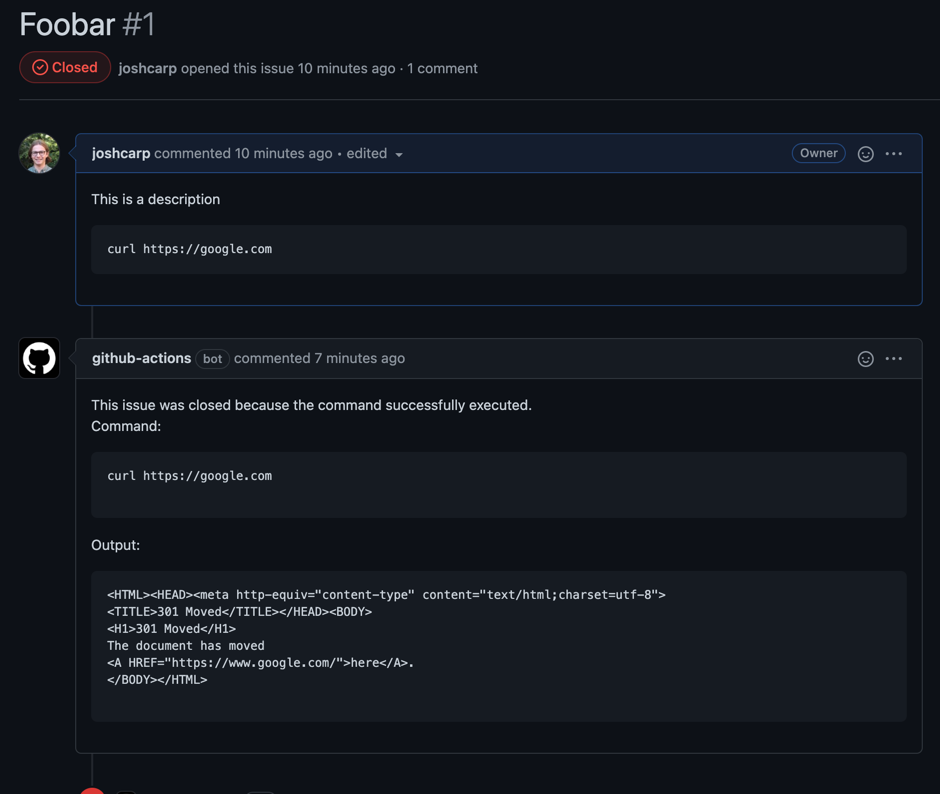Open joshcarp link in issue header
This screenshot has height=794, width=940.
coord(147,68)
